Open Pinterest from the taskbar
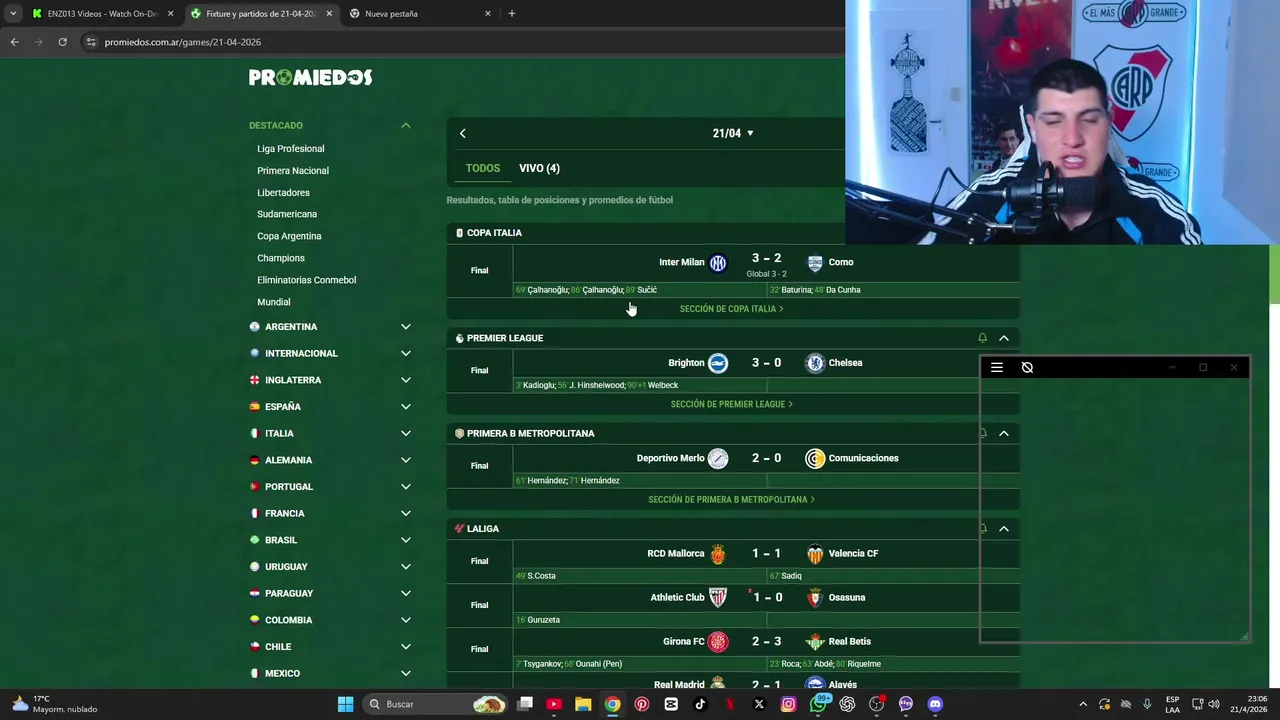This screenshot has height=720, width=1280. pos(642,704)
